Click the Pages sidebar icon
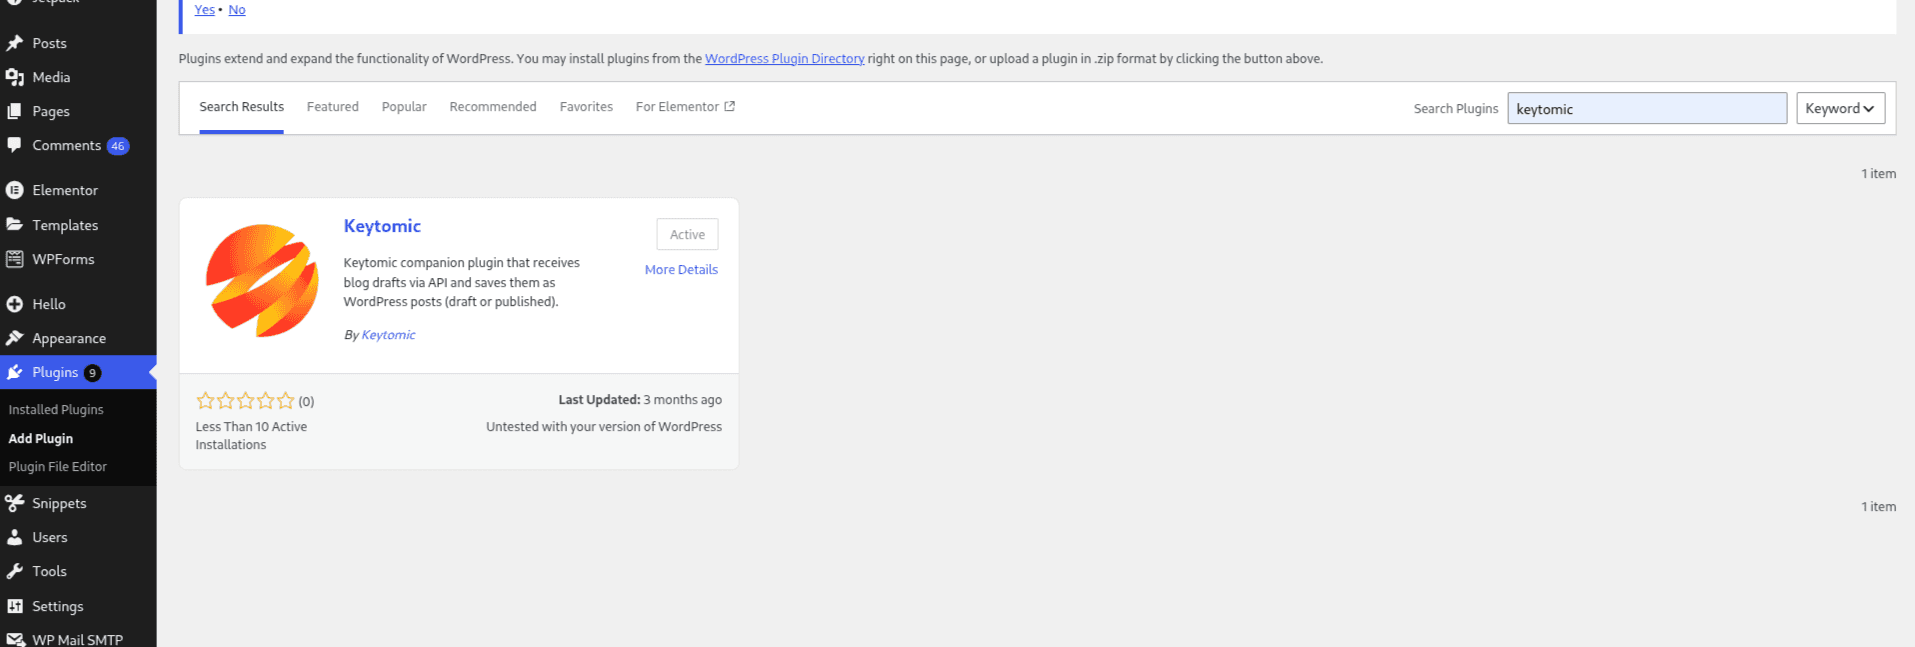 (15, 111)
